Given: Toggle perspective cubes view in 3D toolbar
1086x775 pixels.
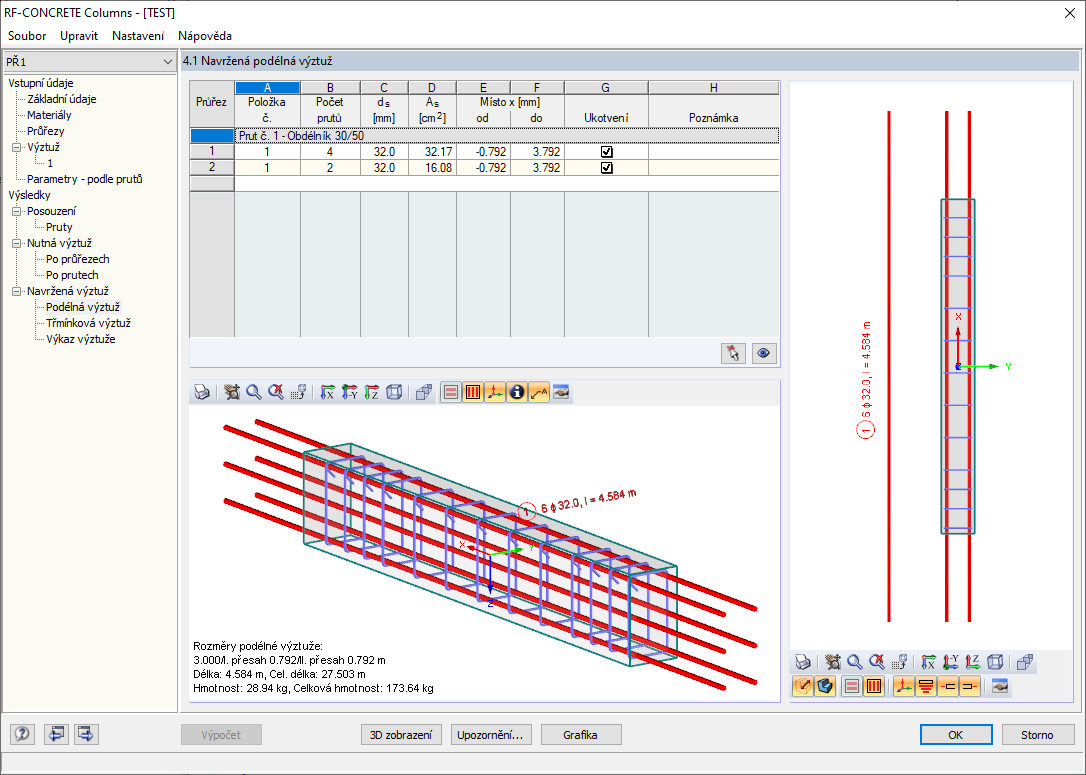Looking at the screenshot, I should click(424, 393).
